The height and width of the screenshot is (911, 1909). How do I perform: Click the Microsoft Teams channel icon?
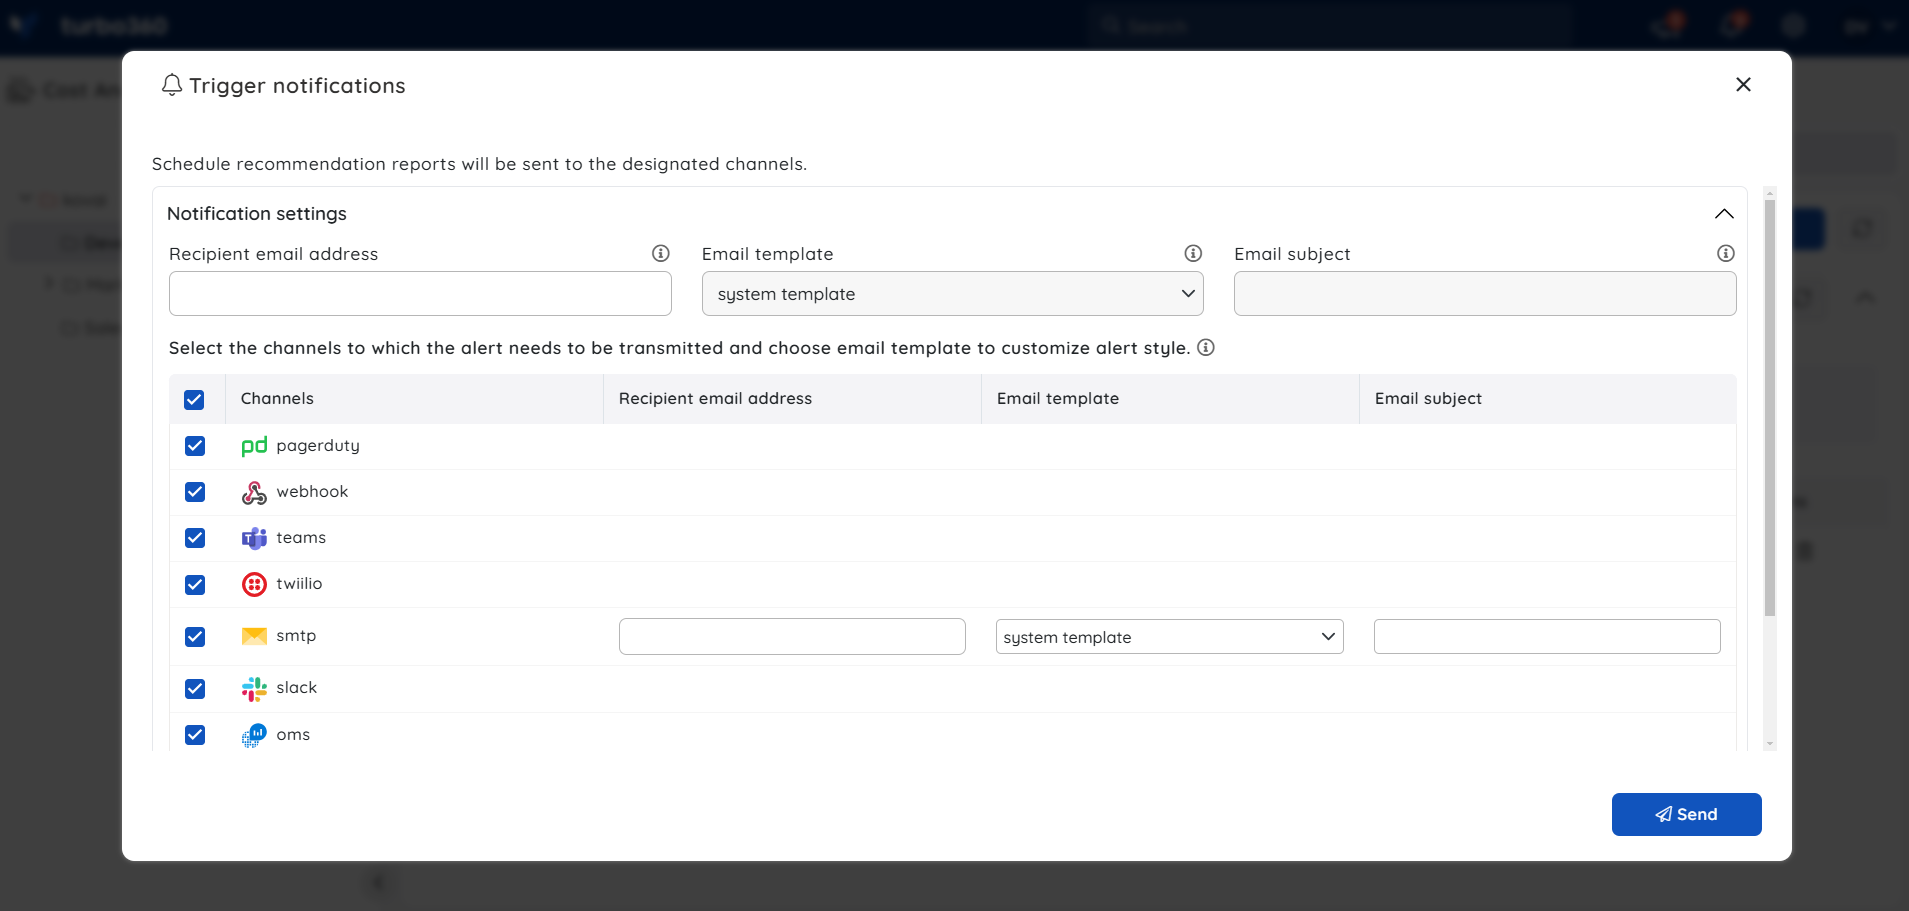pos(254,538)
